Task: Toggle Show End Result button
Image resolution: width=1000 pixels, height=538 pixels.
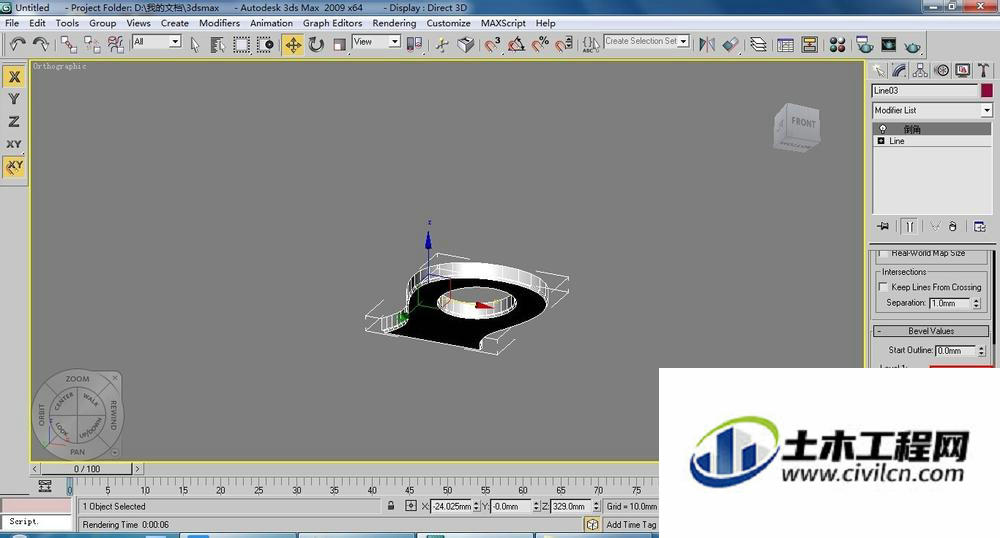Action: [909, 226]
